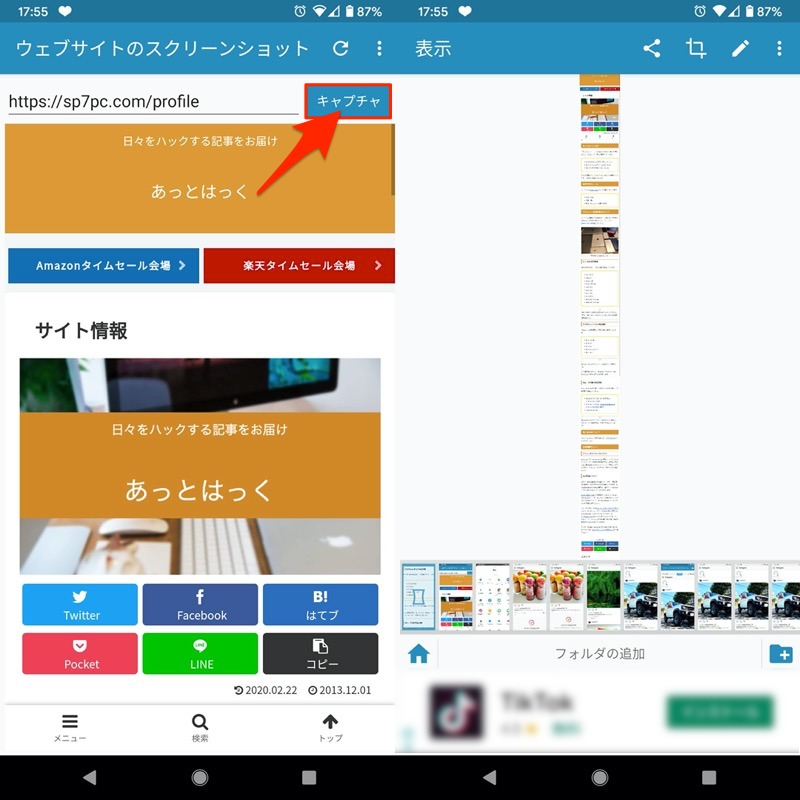Share the page on Facebook
This screenshot has width=800, height=800.
(200, 605)
